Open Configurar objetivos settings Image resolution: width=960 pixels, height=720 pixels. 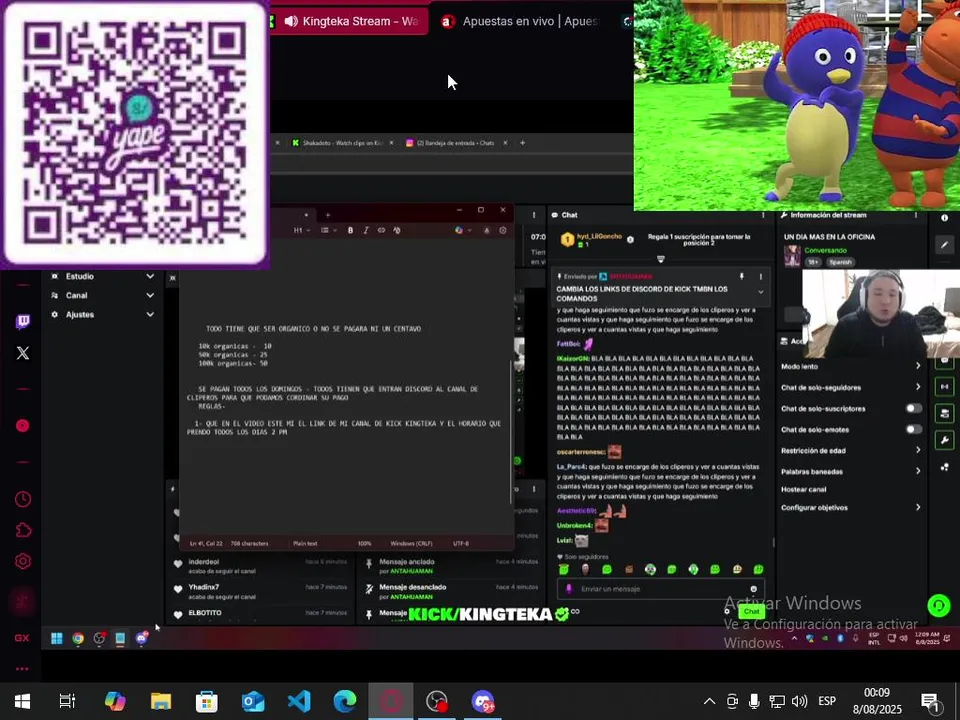pos(851,507)
